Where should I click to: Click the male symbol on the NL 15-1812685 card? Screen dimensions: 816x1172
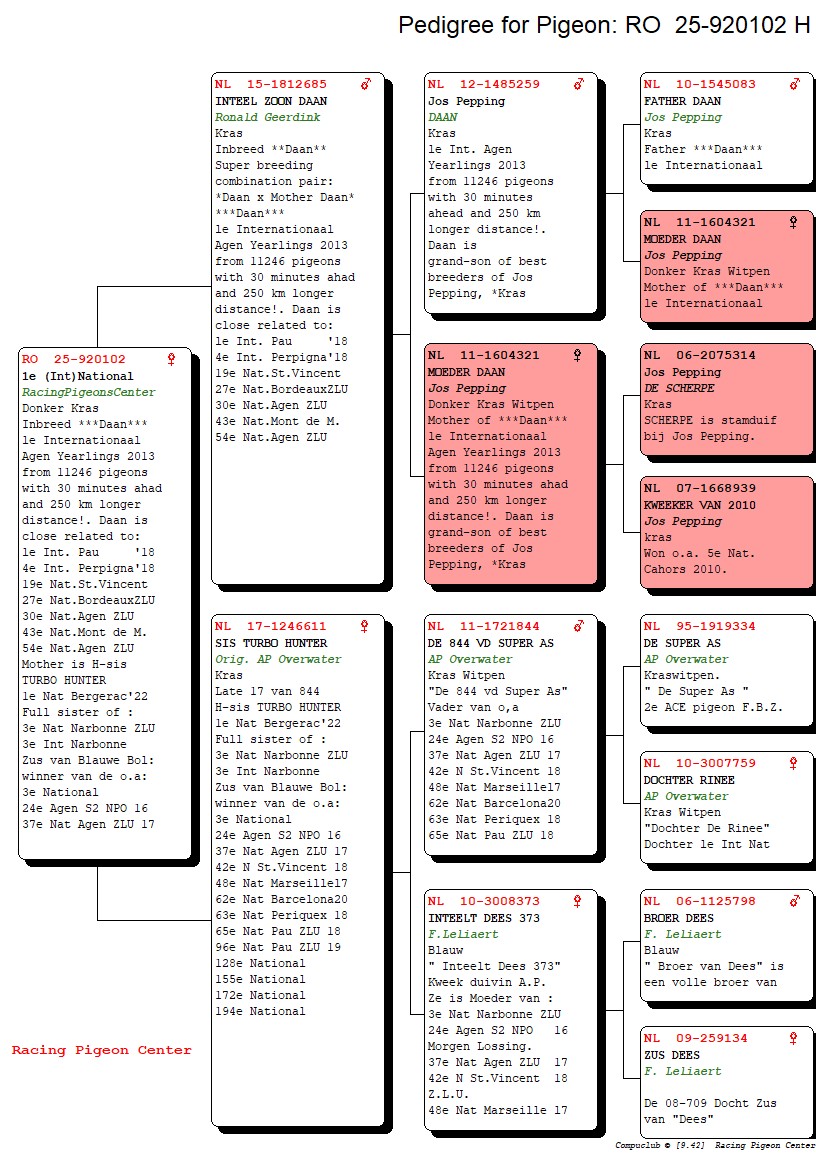click(x=366, y=85)
